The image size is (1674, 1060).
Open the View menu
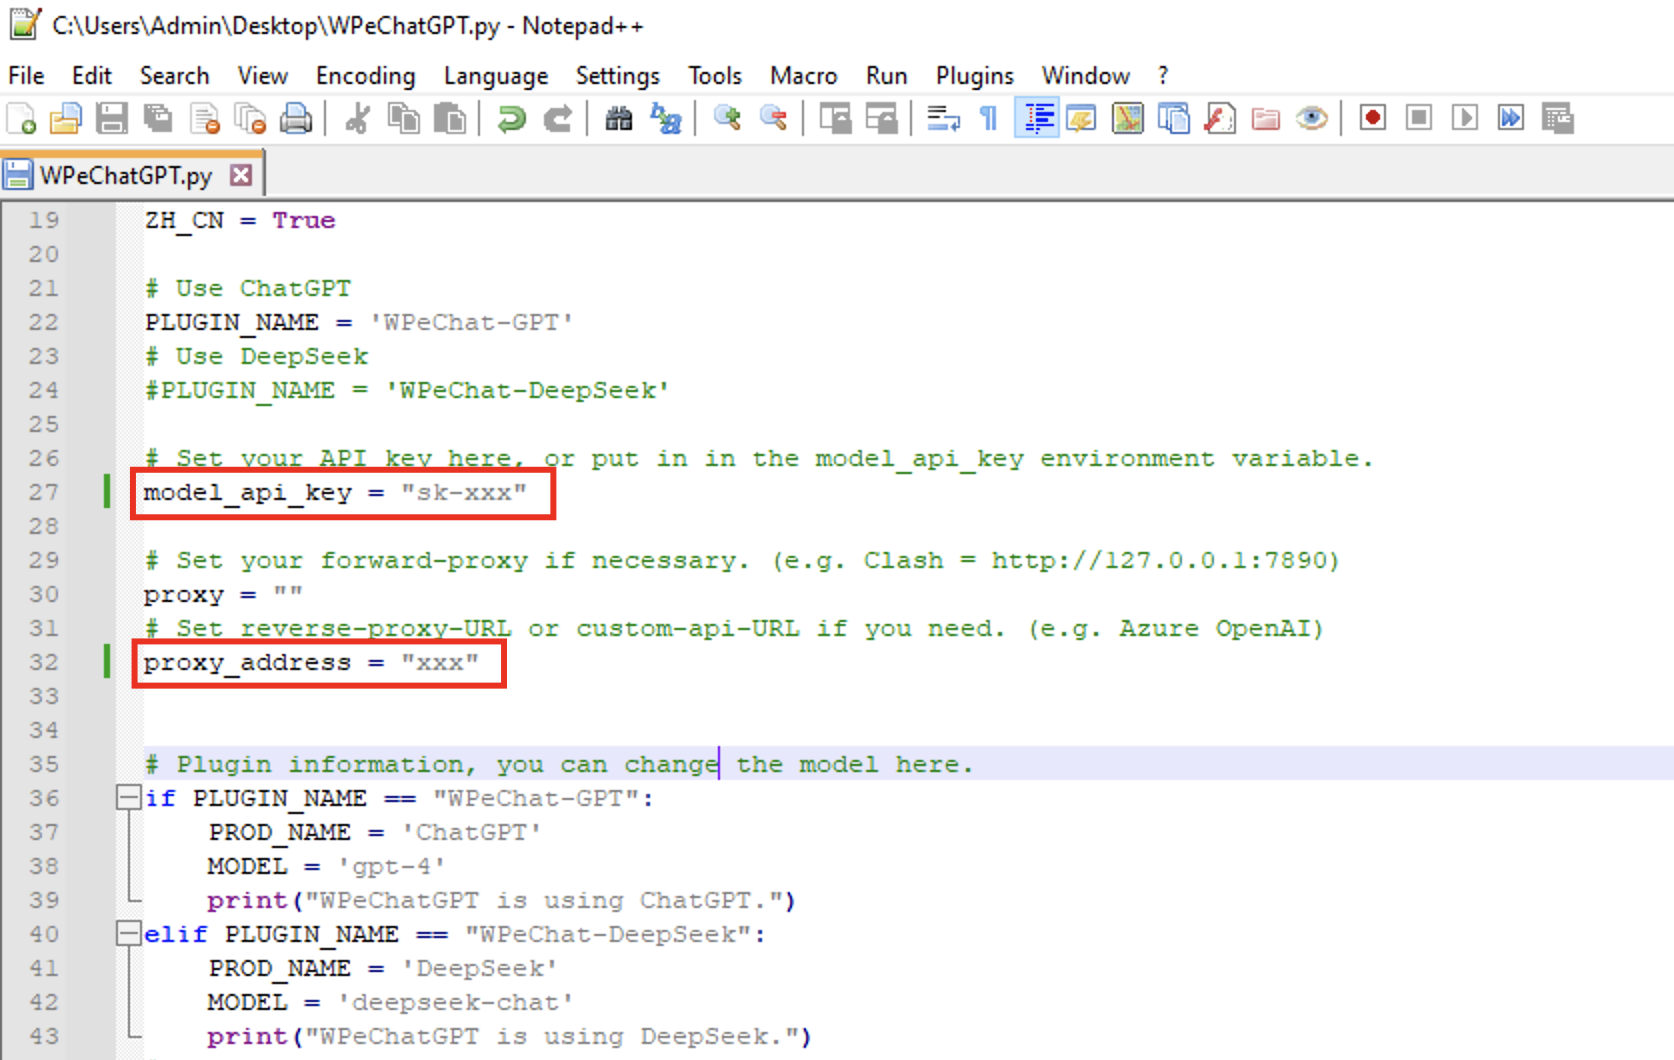263,76
